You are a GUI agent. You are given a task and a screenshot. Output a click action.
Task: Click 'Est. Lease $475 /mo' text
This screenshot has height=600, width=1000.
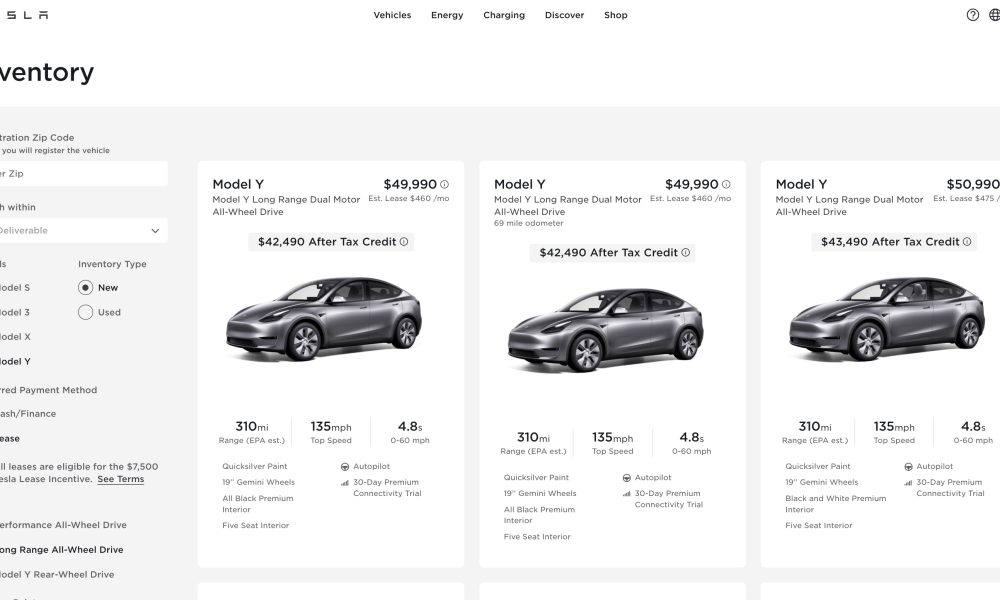[x=966, y=198]
